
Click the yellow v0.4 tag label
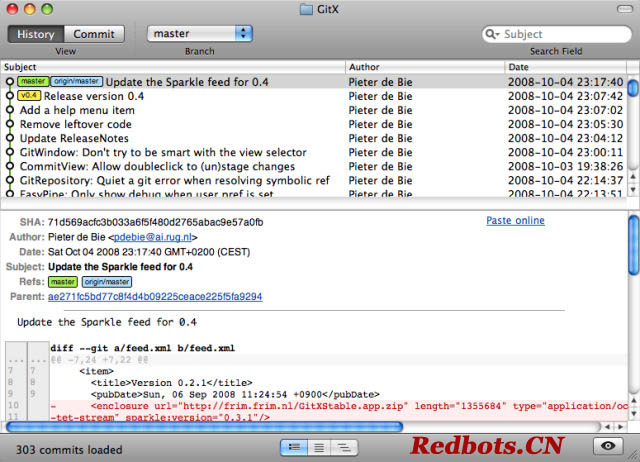(29, 96)
